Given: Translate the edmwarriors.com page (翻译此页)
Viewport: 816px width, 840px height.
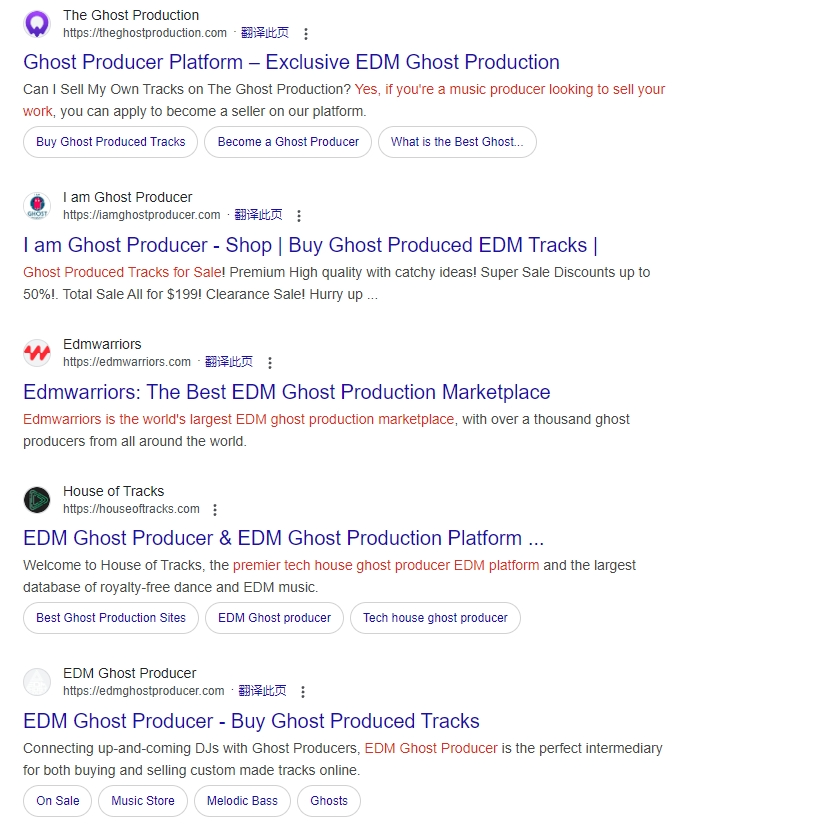Looking at the screenshot, I should pyautogui.click(x=229, y=362).
